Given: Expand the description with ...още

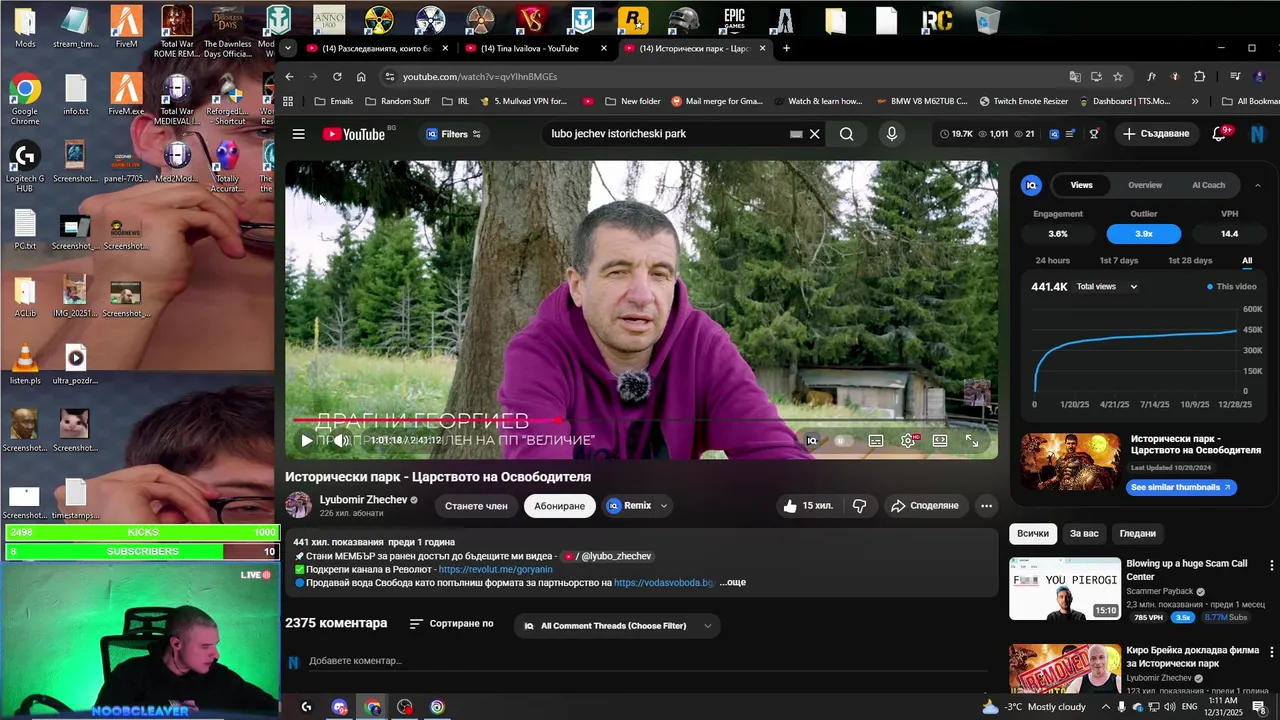Looking at the screenshot, I should tap(733, 582).
